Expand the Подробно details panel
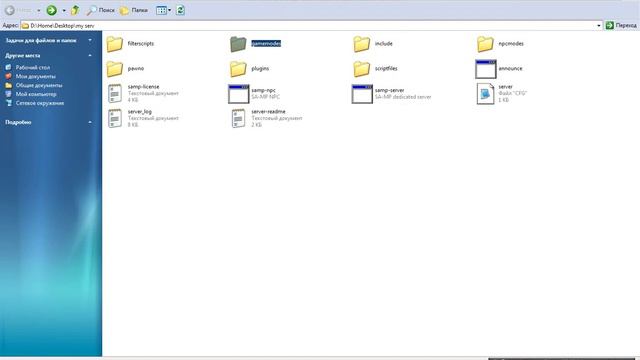 [x=90, y=122]
